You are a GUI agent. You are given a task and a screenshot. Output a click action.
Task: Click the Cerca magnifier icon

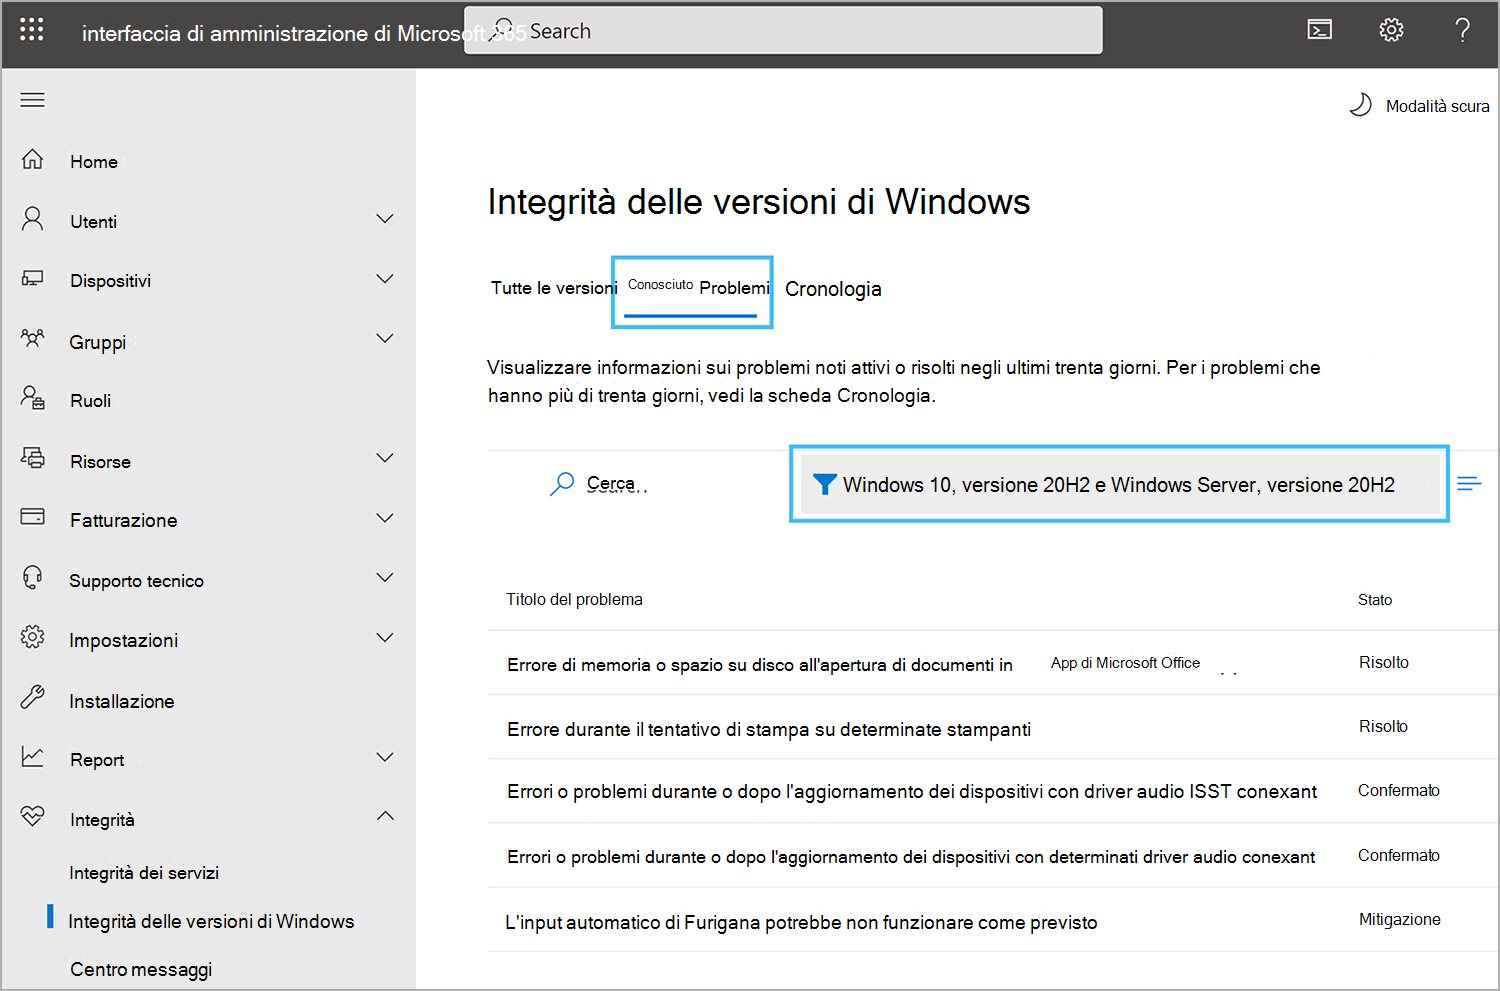(562, 484)
